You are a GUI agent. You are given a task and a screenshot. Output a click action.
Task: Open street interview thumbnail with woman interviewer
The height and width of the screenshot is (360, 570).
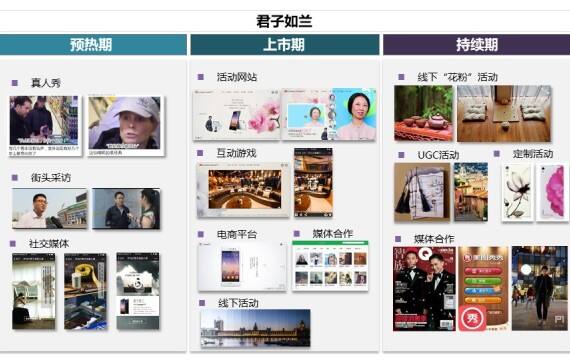(126, 208)
